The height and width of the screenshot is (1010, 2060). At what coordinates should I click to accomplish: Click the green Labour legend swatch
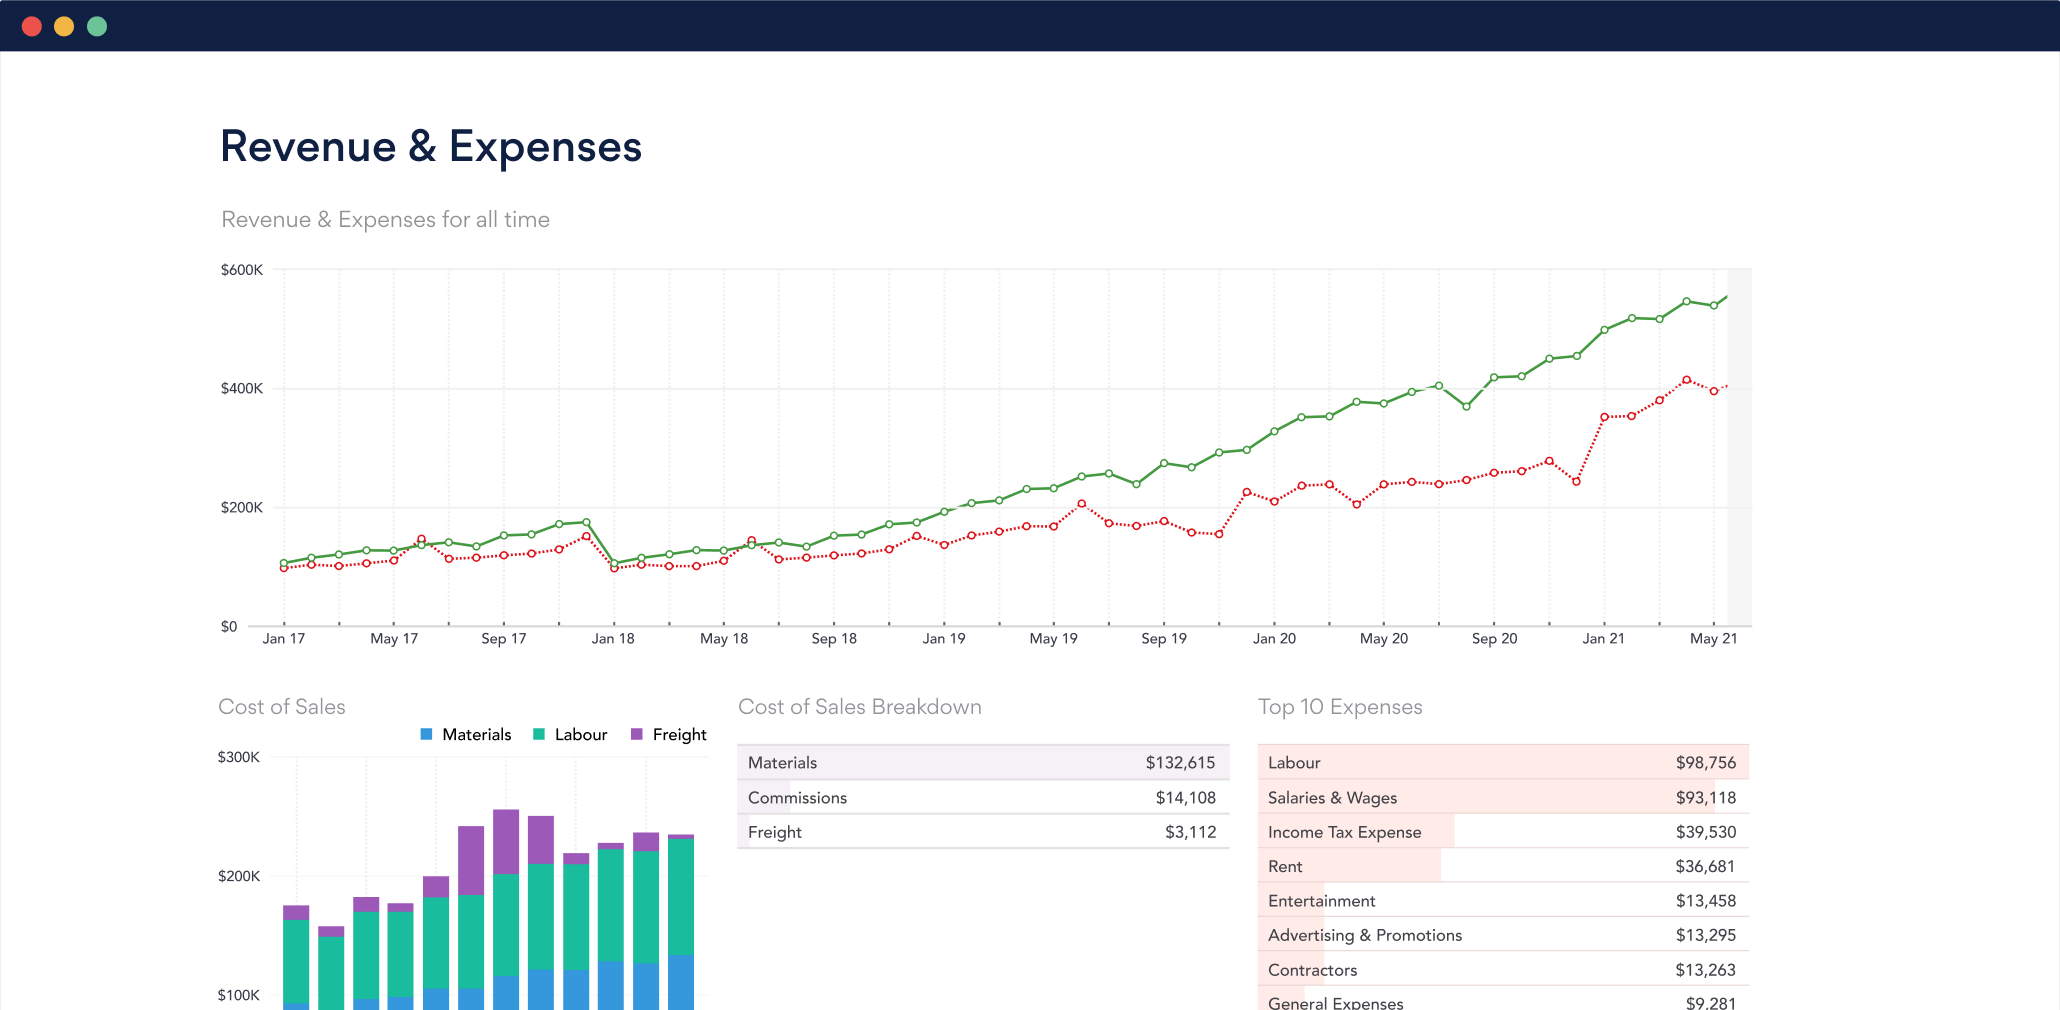point(539,734)
